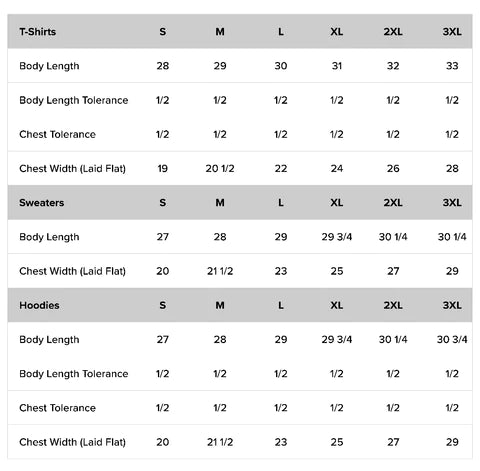Select the XL column header in Sweaters
The height and width of the screenshot is (471, 480).
(x=337, y=203)
